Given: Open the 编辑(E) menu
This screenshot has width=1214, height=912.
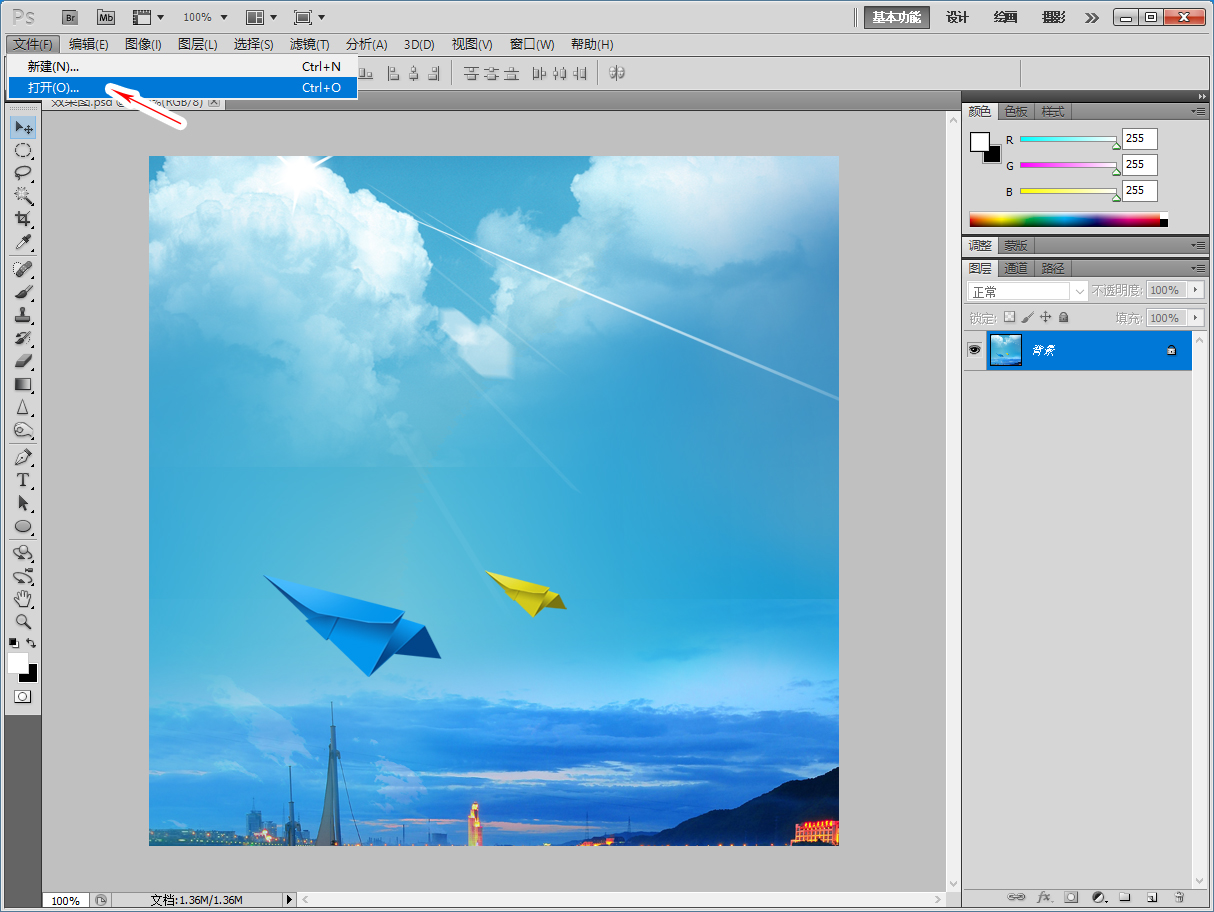Looking at the screenshot, I should click(89, 44).
